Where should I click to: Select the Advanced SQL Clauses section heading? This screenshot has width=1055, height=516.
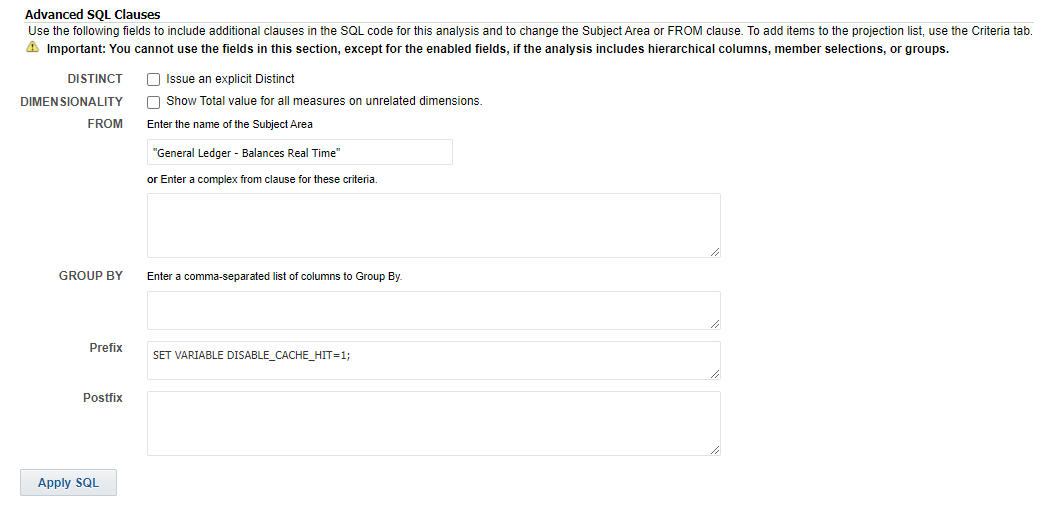[x=93, y=14]
